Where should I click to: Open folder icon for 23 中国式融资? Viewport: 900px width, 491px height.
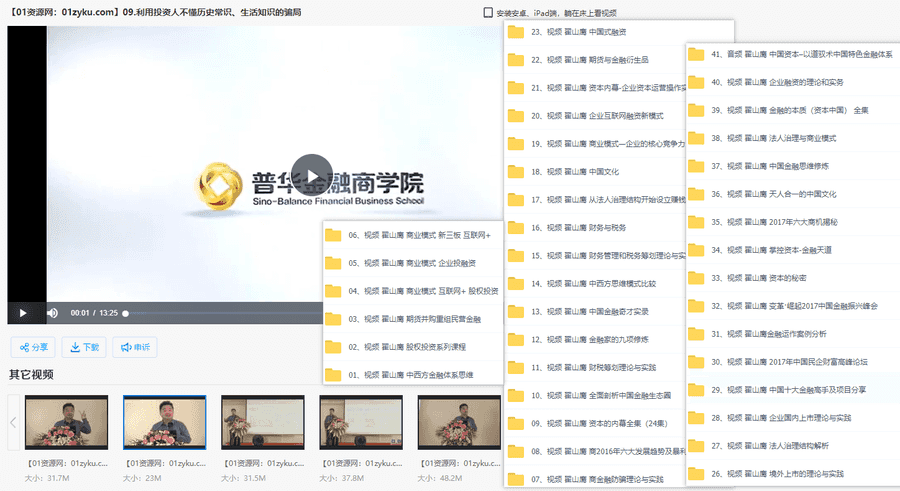(x=516, y=32)
